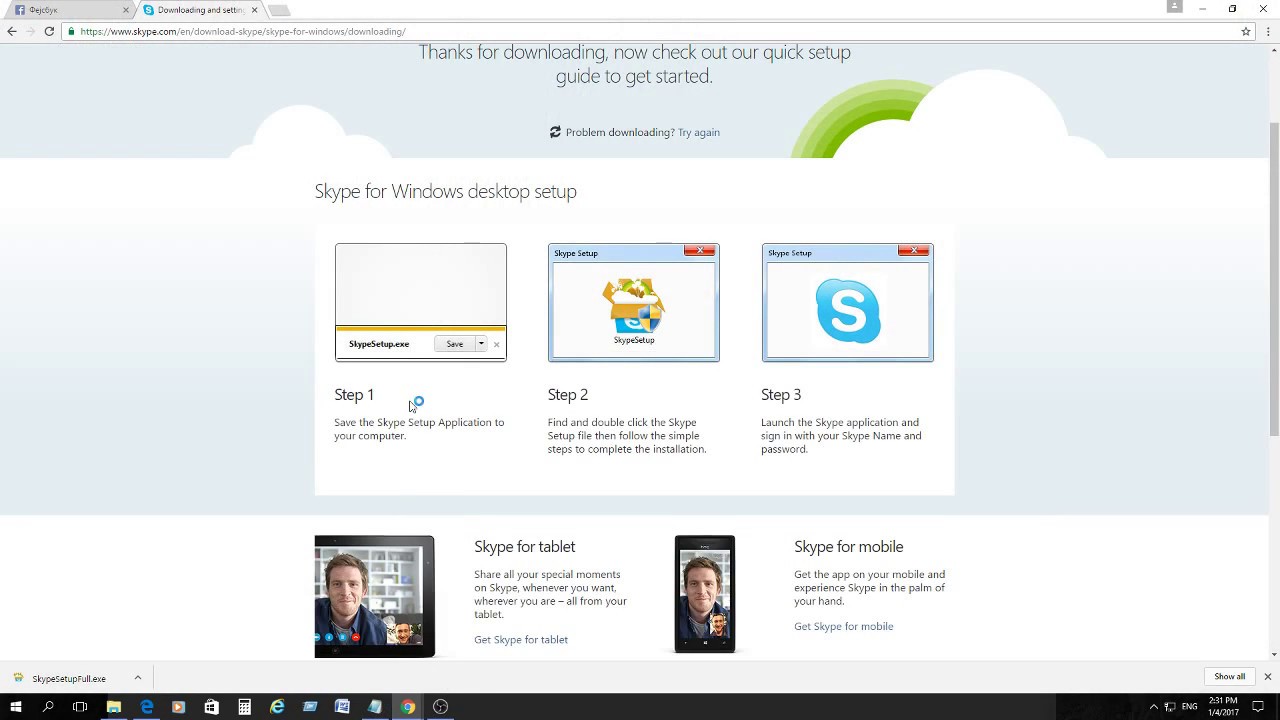
Task: Close the Skype downloading tab
Action: click(x=254, y=10)
